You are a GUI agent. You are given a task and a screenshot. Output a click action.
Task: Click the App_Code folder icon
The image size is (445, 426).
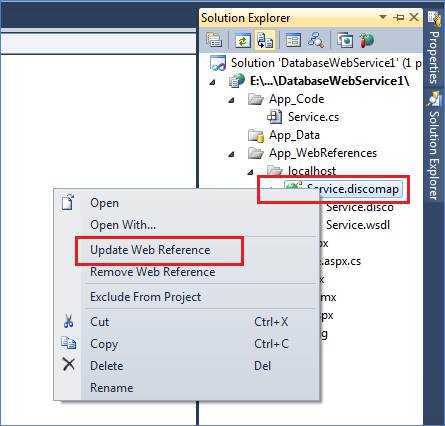[x=256, y=99]
